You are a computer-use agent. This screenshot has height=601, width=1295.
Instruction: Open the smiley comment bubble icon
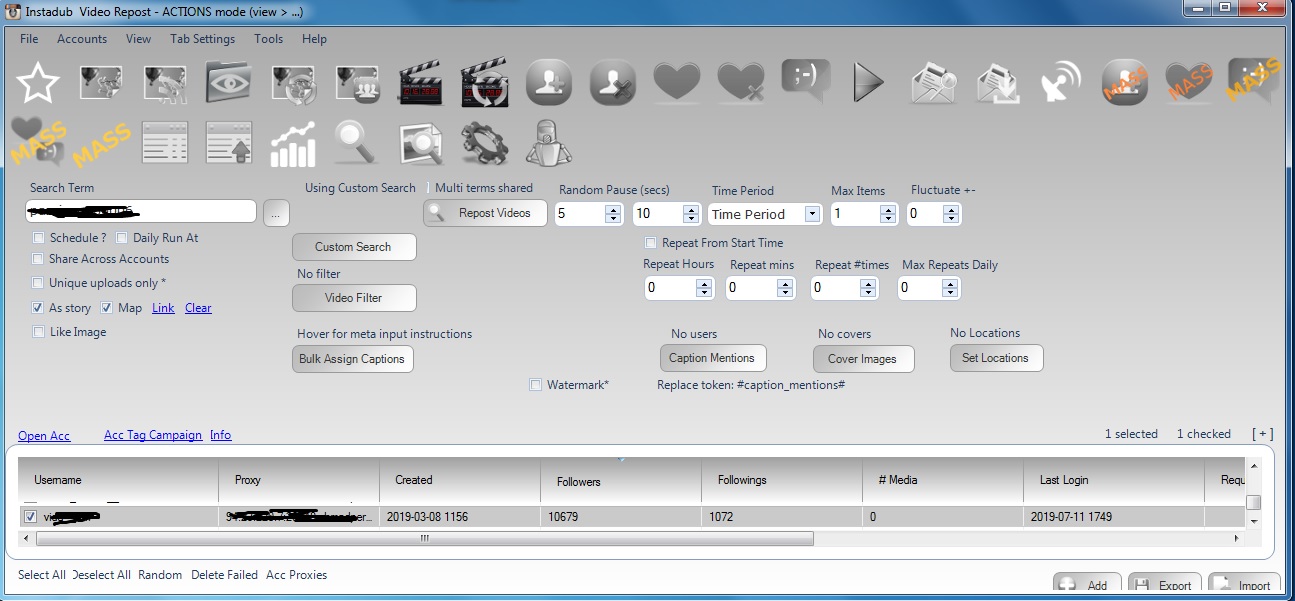806,80
